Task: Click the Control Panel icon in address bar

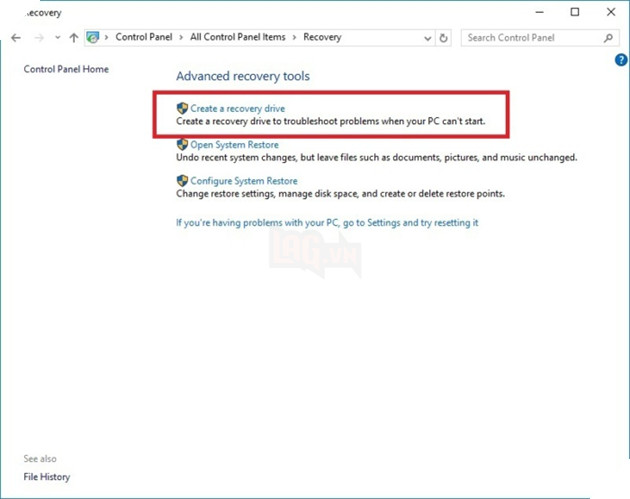Action: pos(93,37)
